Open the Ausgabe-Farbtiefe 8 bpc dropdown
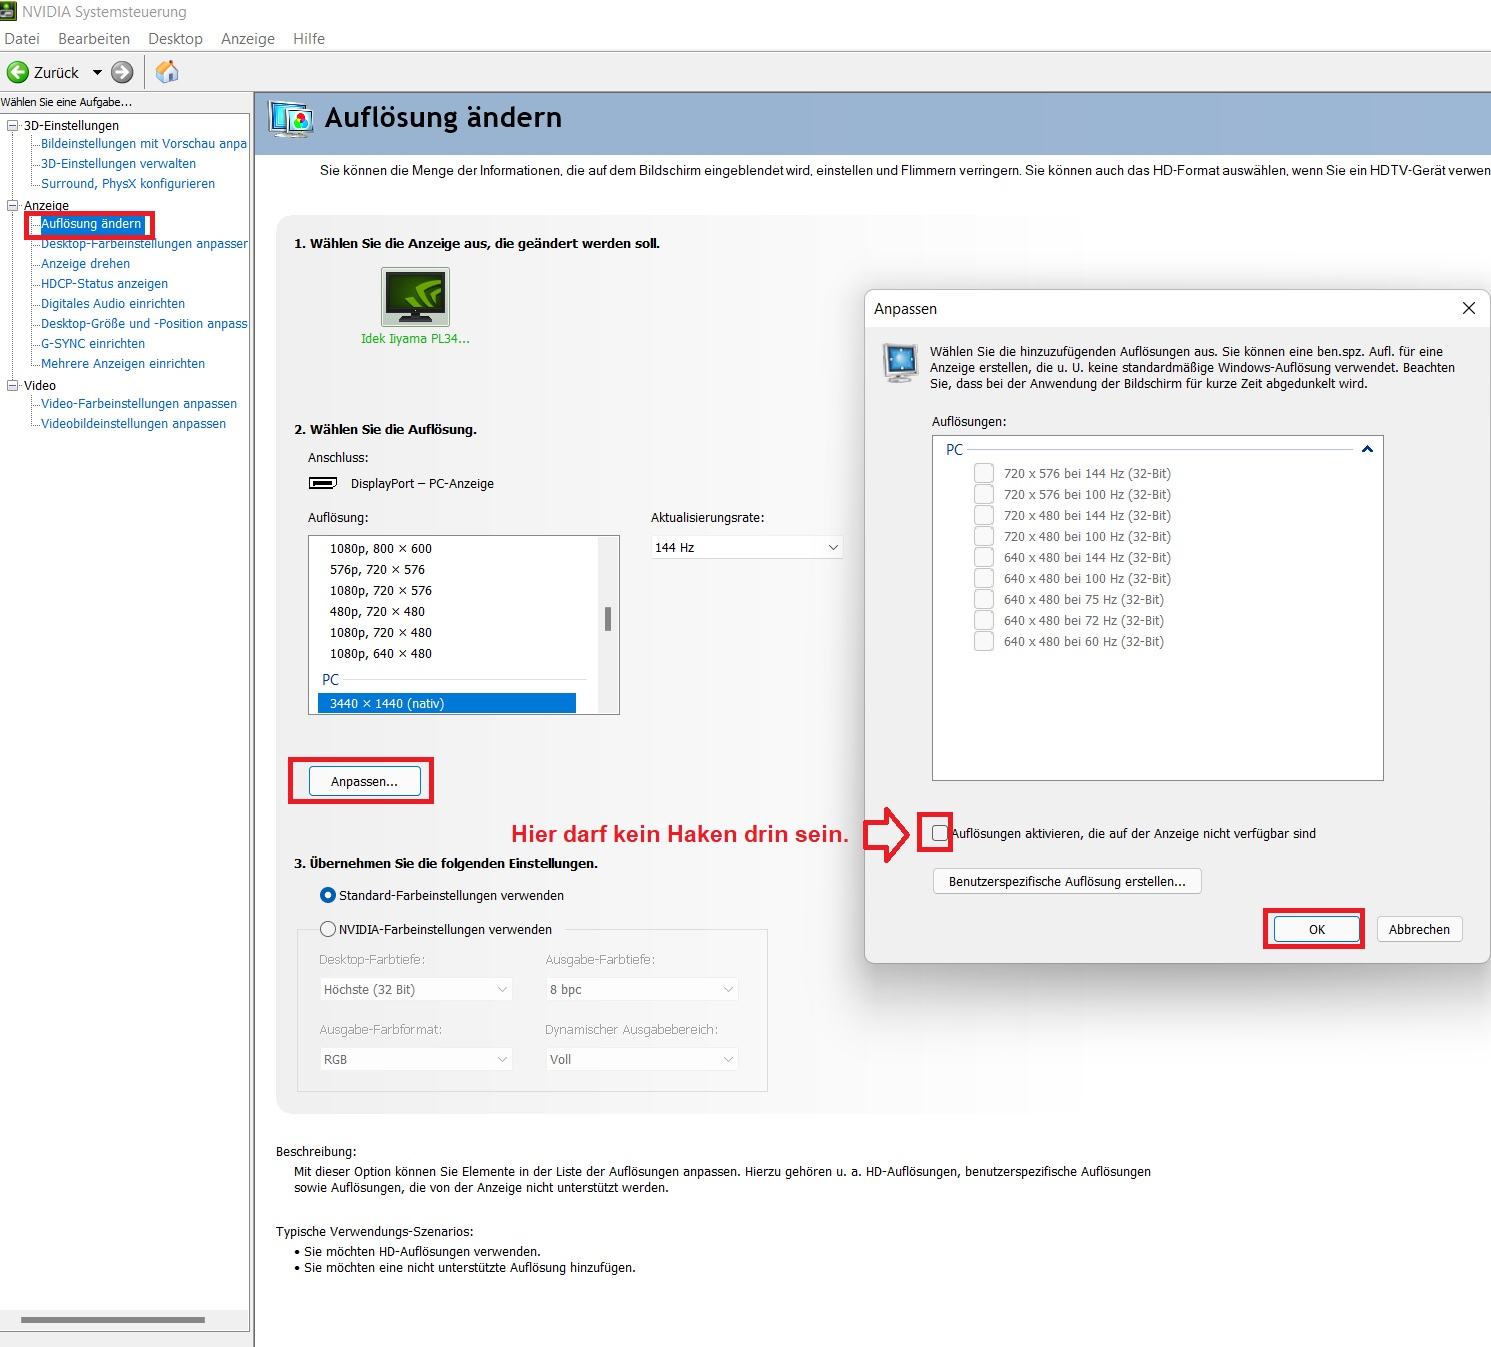Screen dimensions: 1491x1347 point(642,989)
